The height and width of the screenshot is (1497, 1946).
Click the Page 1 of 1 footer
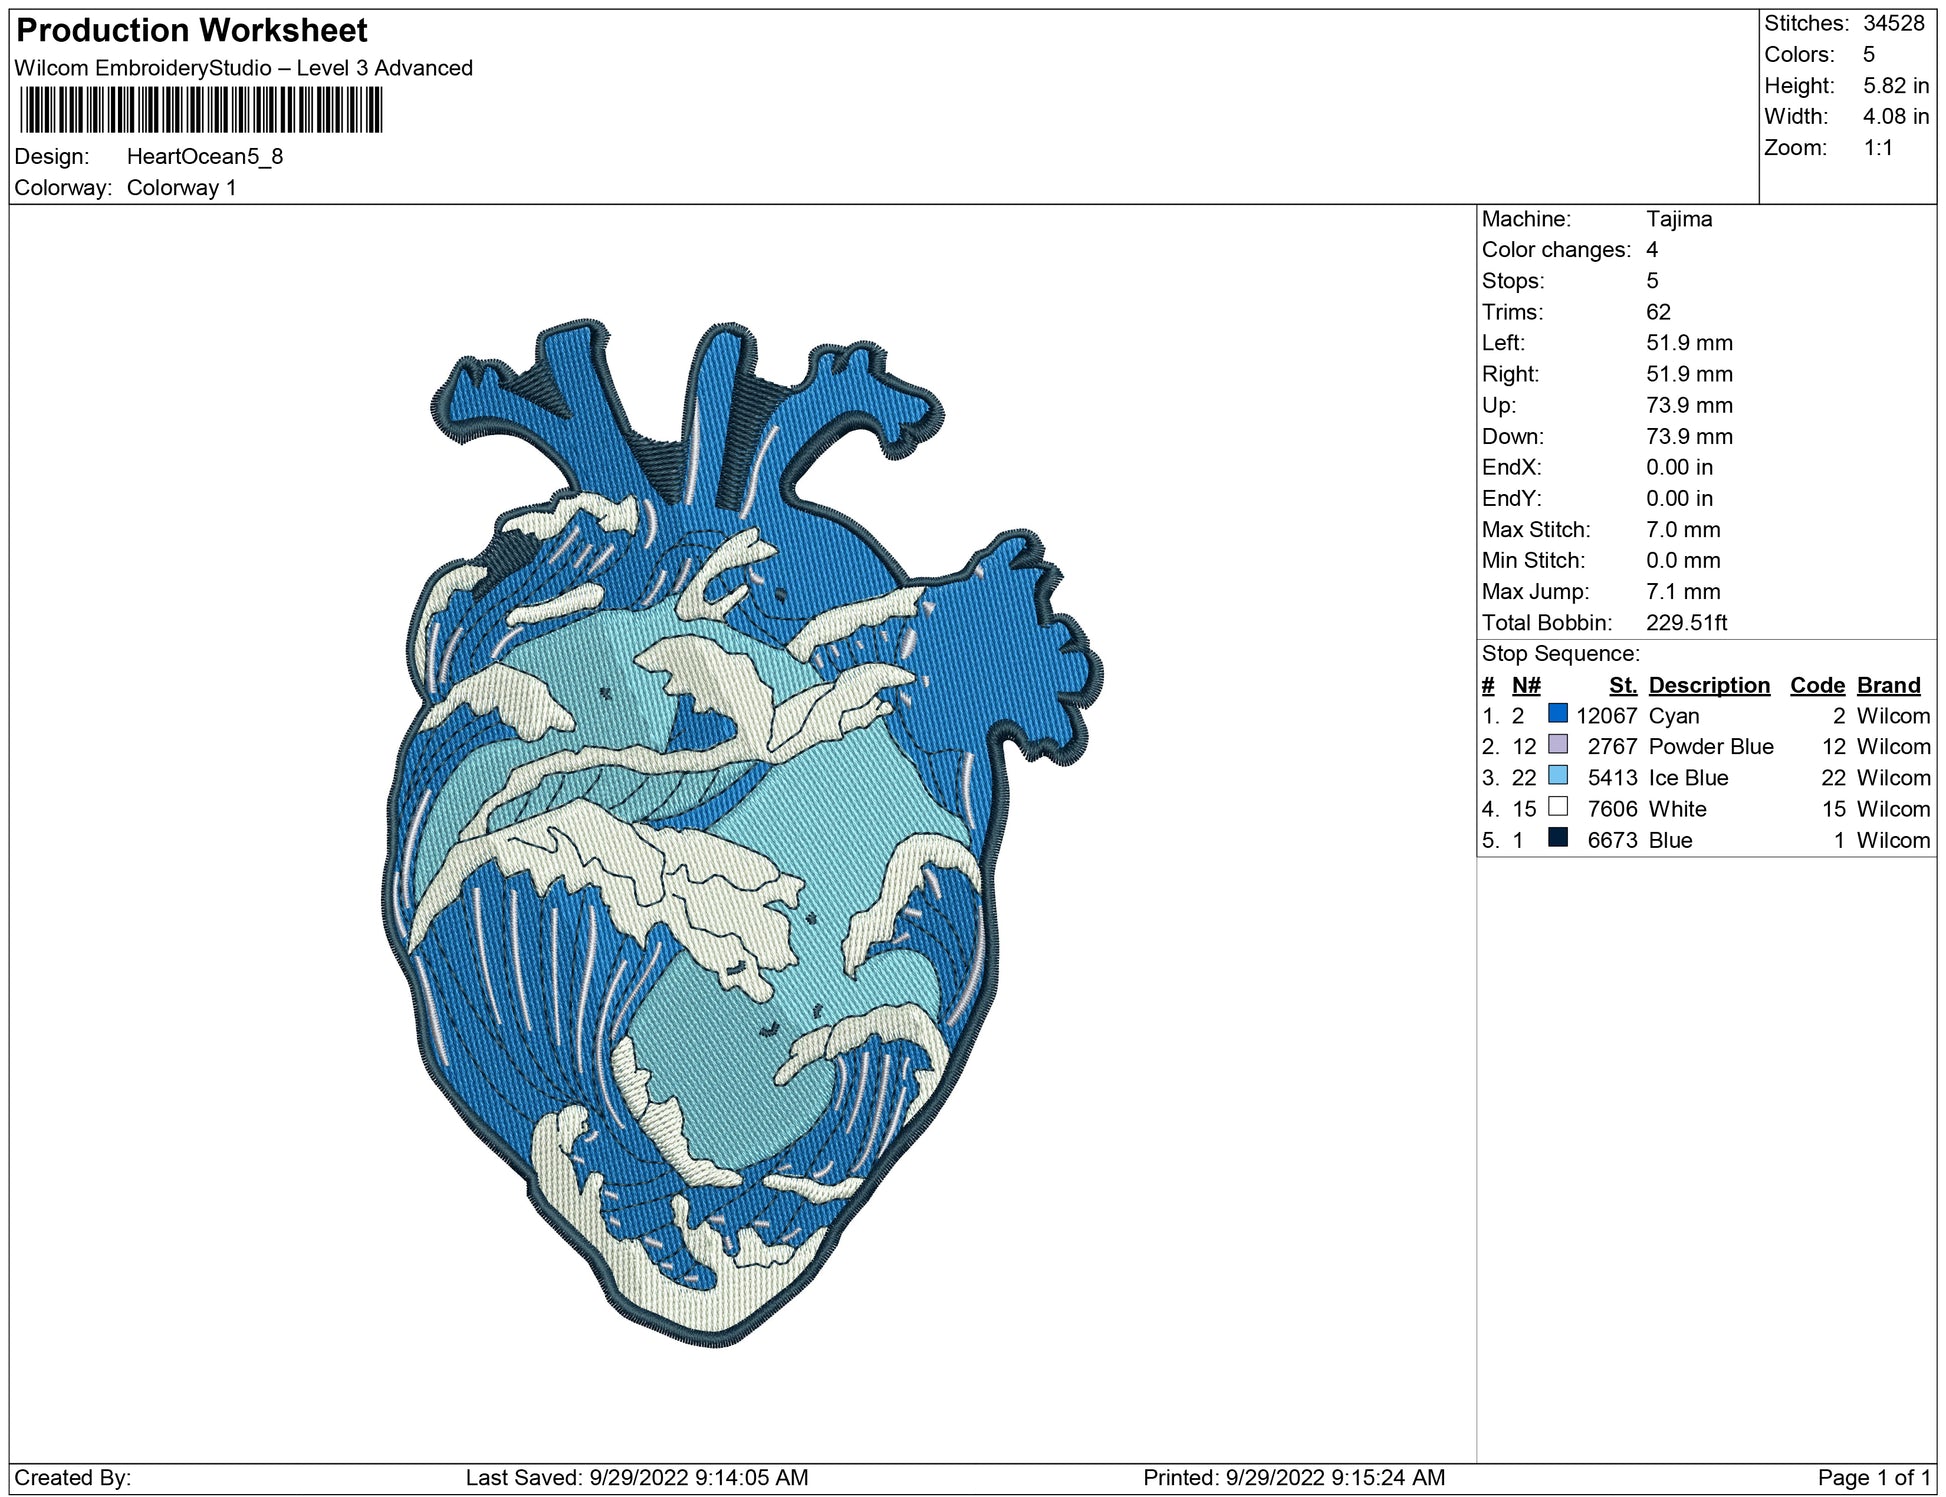[x=1873, y=1477]
